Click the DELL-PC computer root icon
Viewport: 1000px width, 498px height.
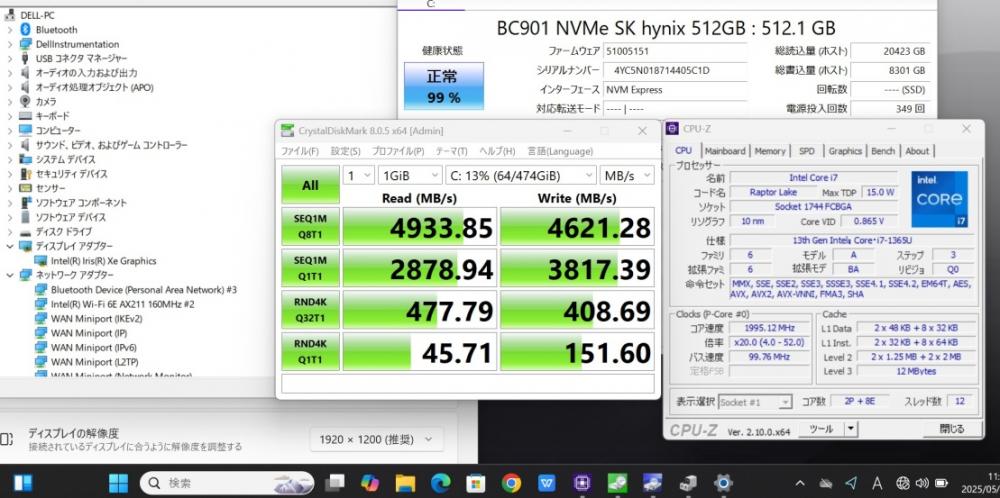[10, 15]
